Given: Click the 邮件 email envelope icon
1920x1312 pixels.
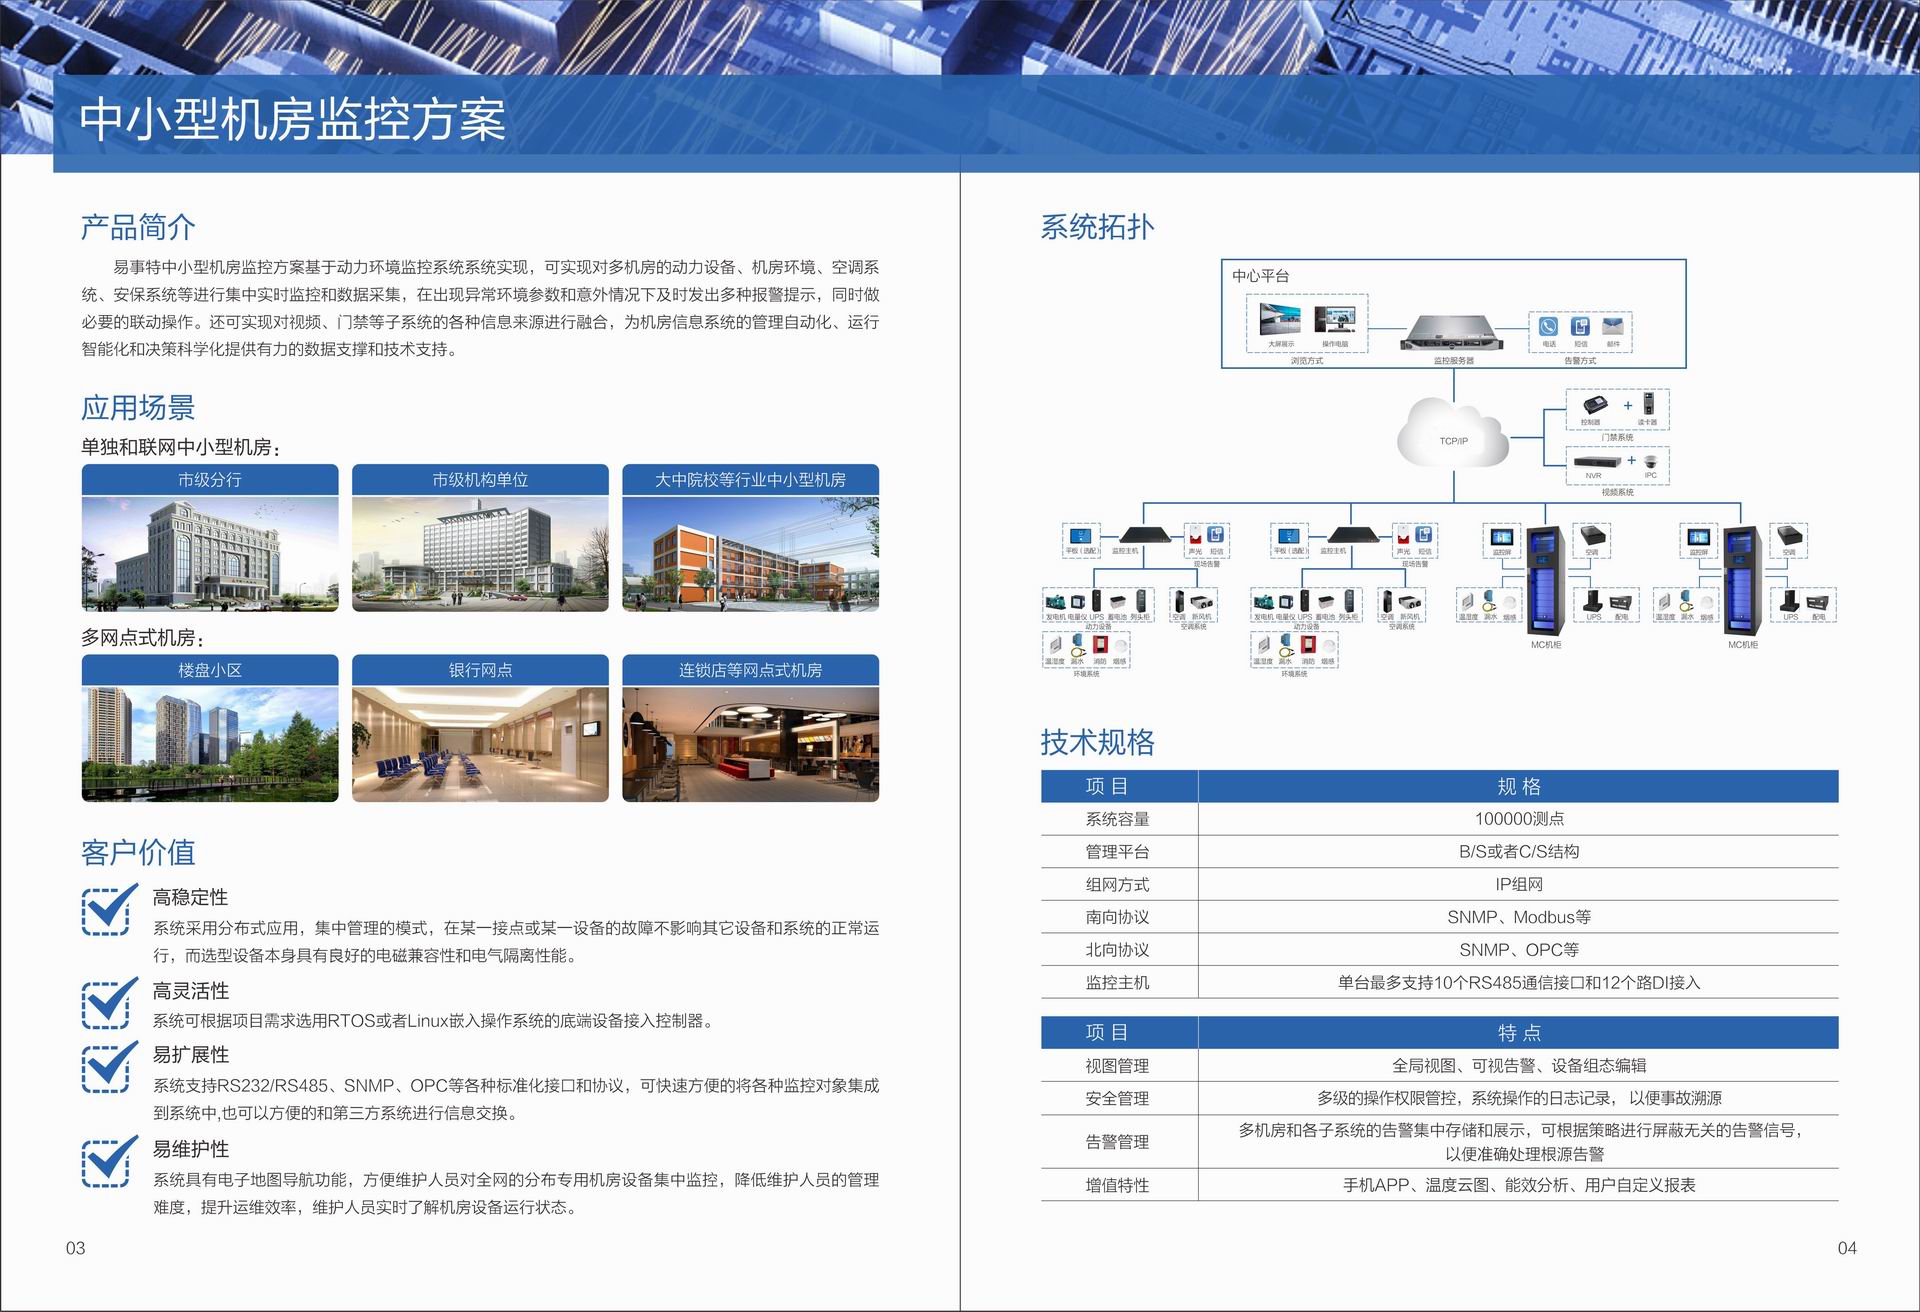Looking at the screenshot, I should (1613, 326).
